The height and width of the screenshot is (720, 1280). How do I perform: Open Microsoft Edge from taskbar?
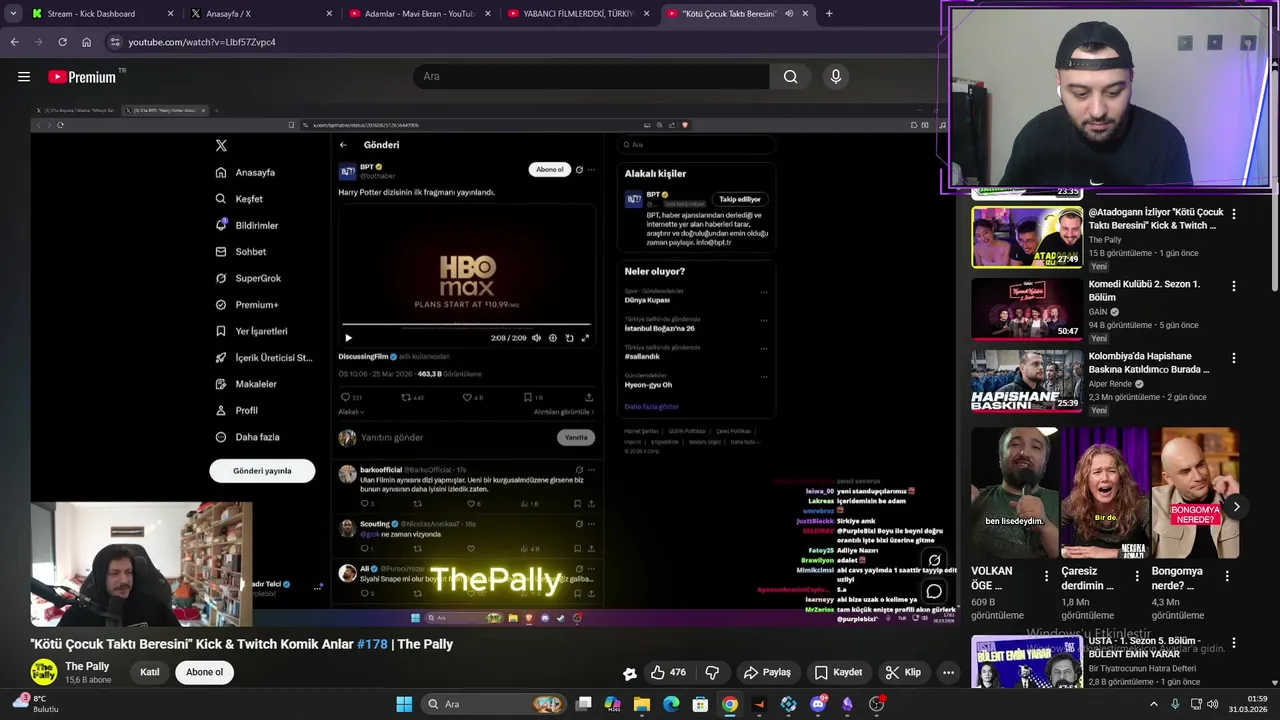[671, 704]
